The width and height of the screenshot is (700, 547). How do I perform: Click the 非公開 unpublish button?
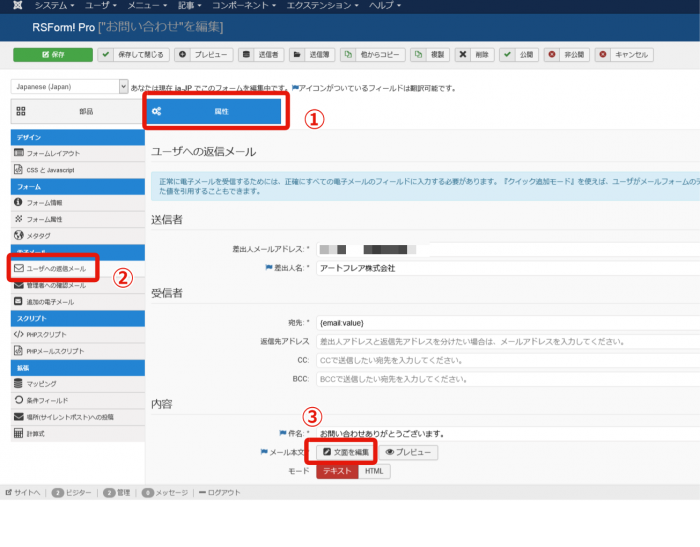pyautogui.click(x=567, y=54)
